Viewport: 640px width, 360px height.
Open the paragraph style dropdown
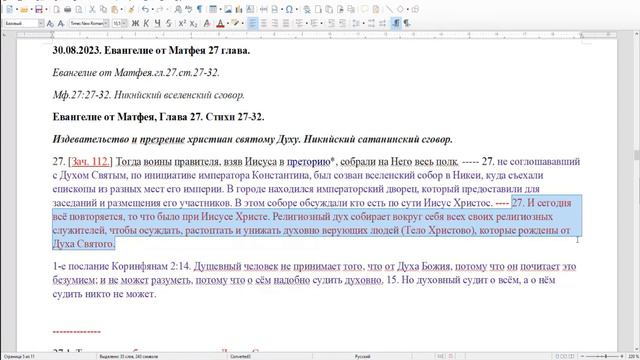point(41,23)
